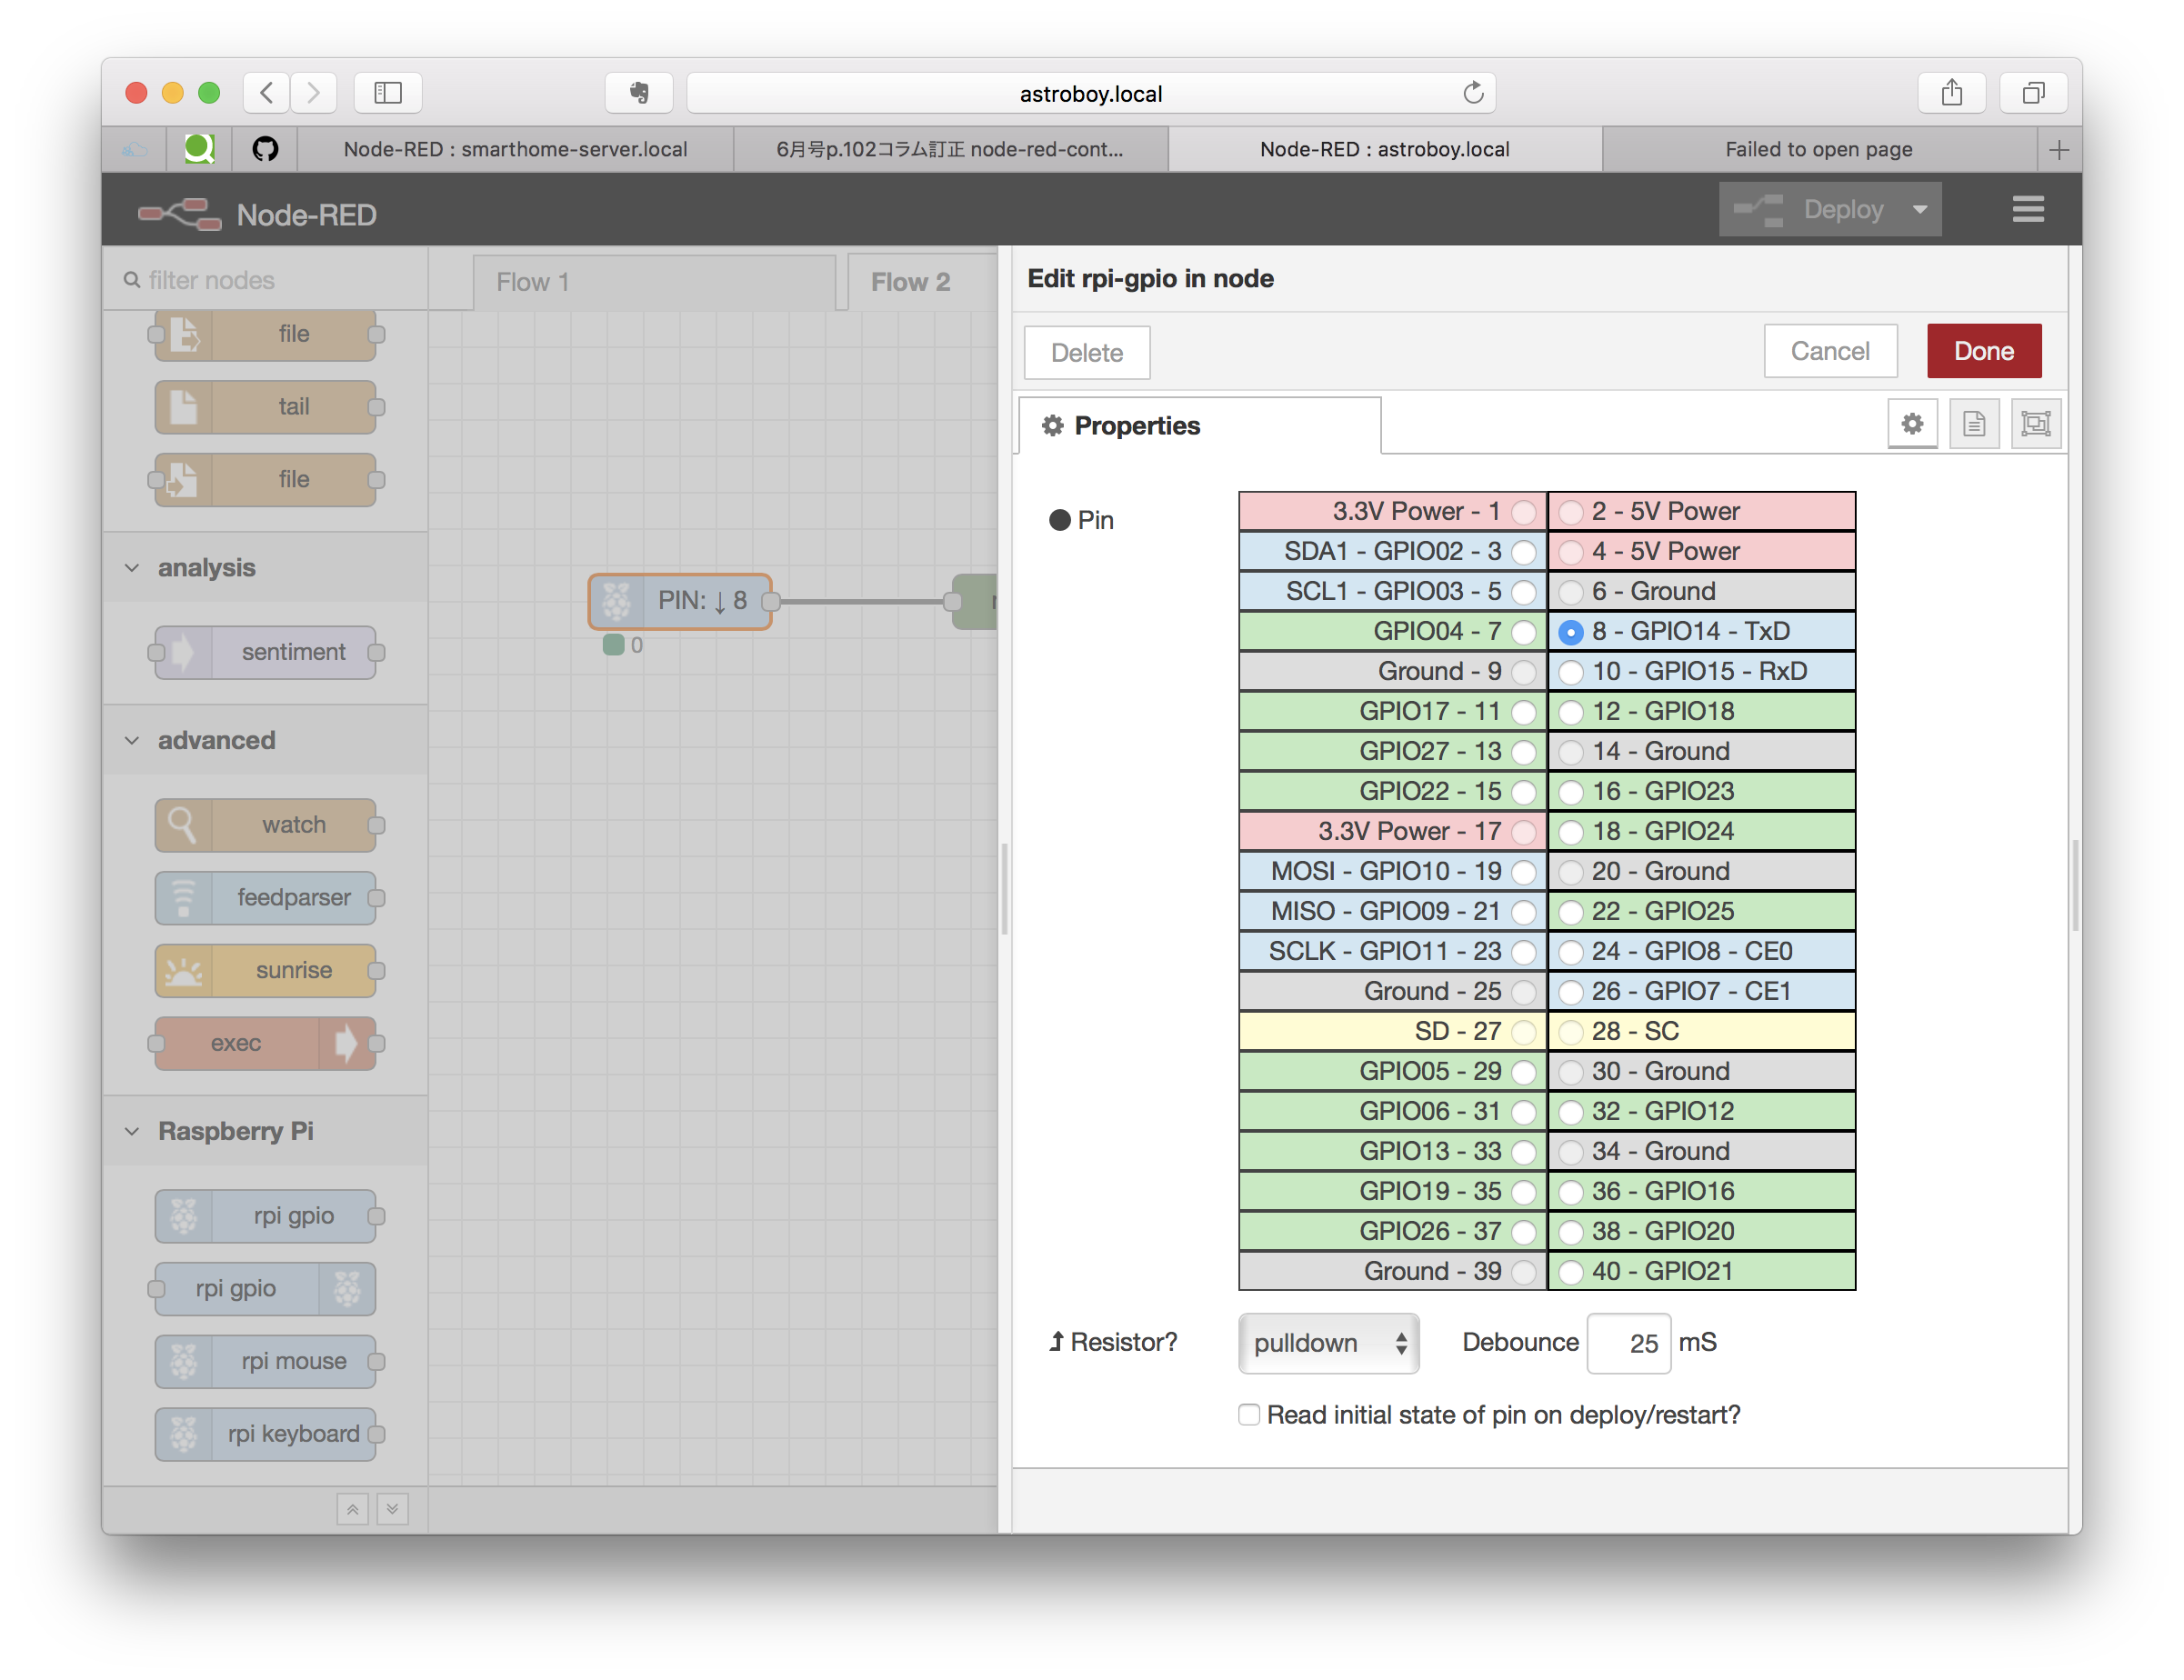2184x1680 pixels.
Task: Click the Delete button
Action: [1086, 352]
